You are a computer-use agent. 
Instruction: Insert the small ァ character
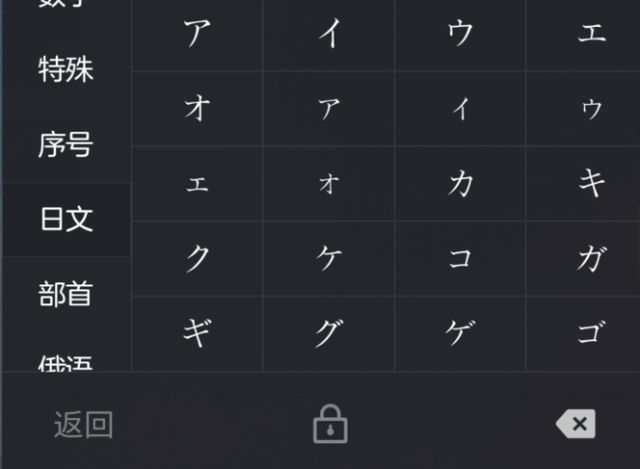[x=329, y=109]
